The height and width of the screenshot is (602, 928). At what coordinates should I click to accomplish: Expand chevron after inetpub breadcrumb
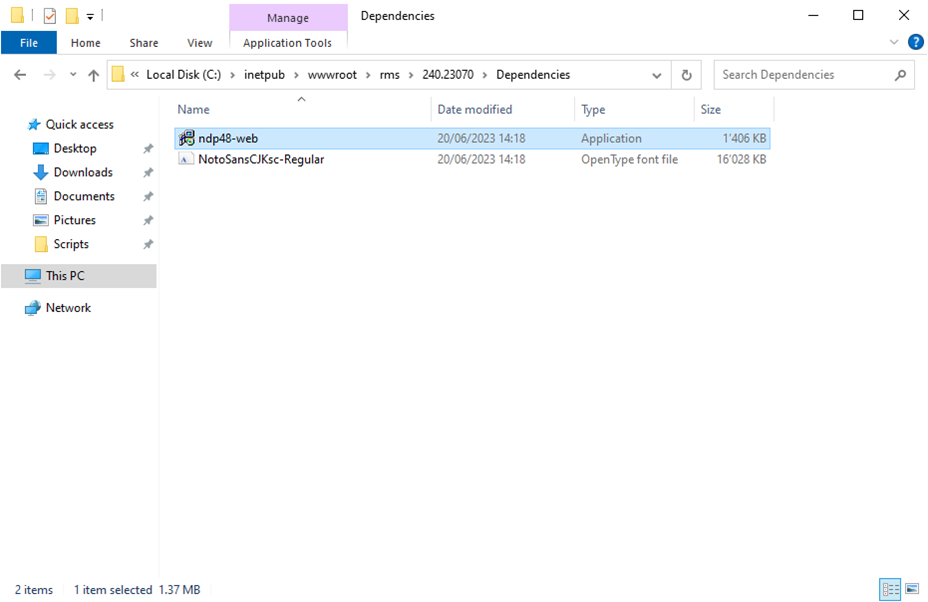tap(297, 75)
